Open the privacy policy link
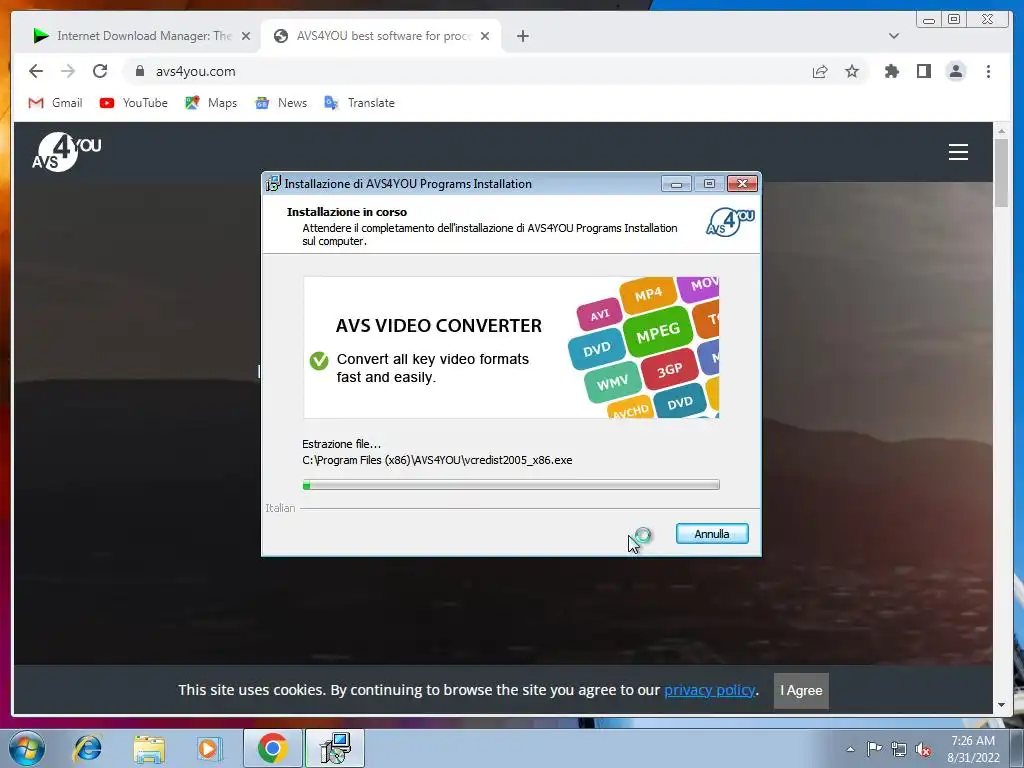 click(x=710, y=690)
